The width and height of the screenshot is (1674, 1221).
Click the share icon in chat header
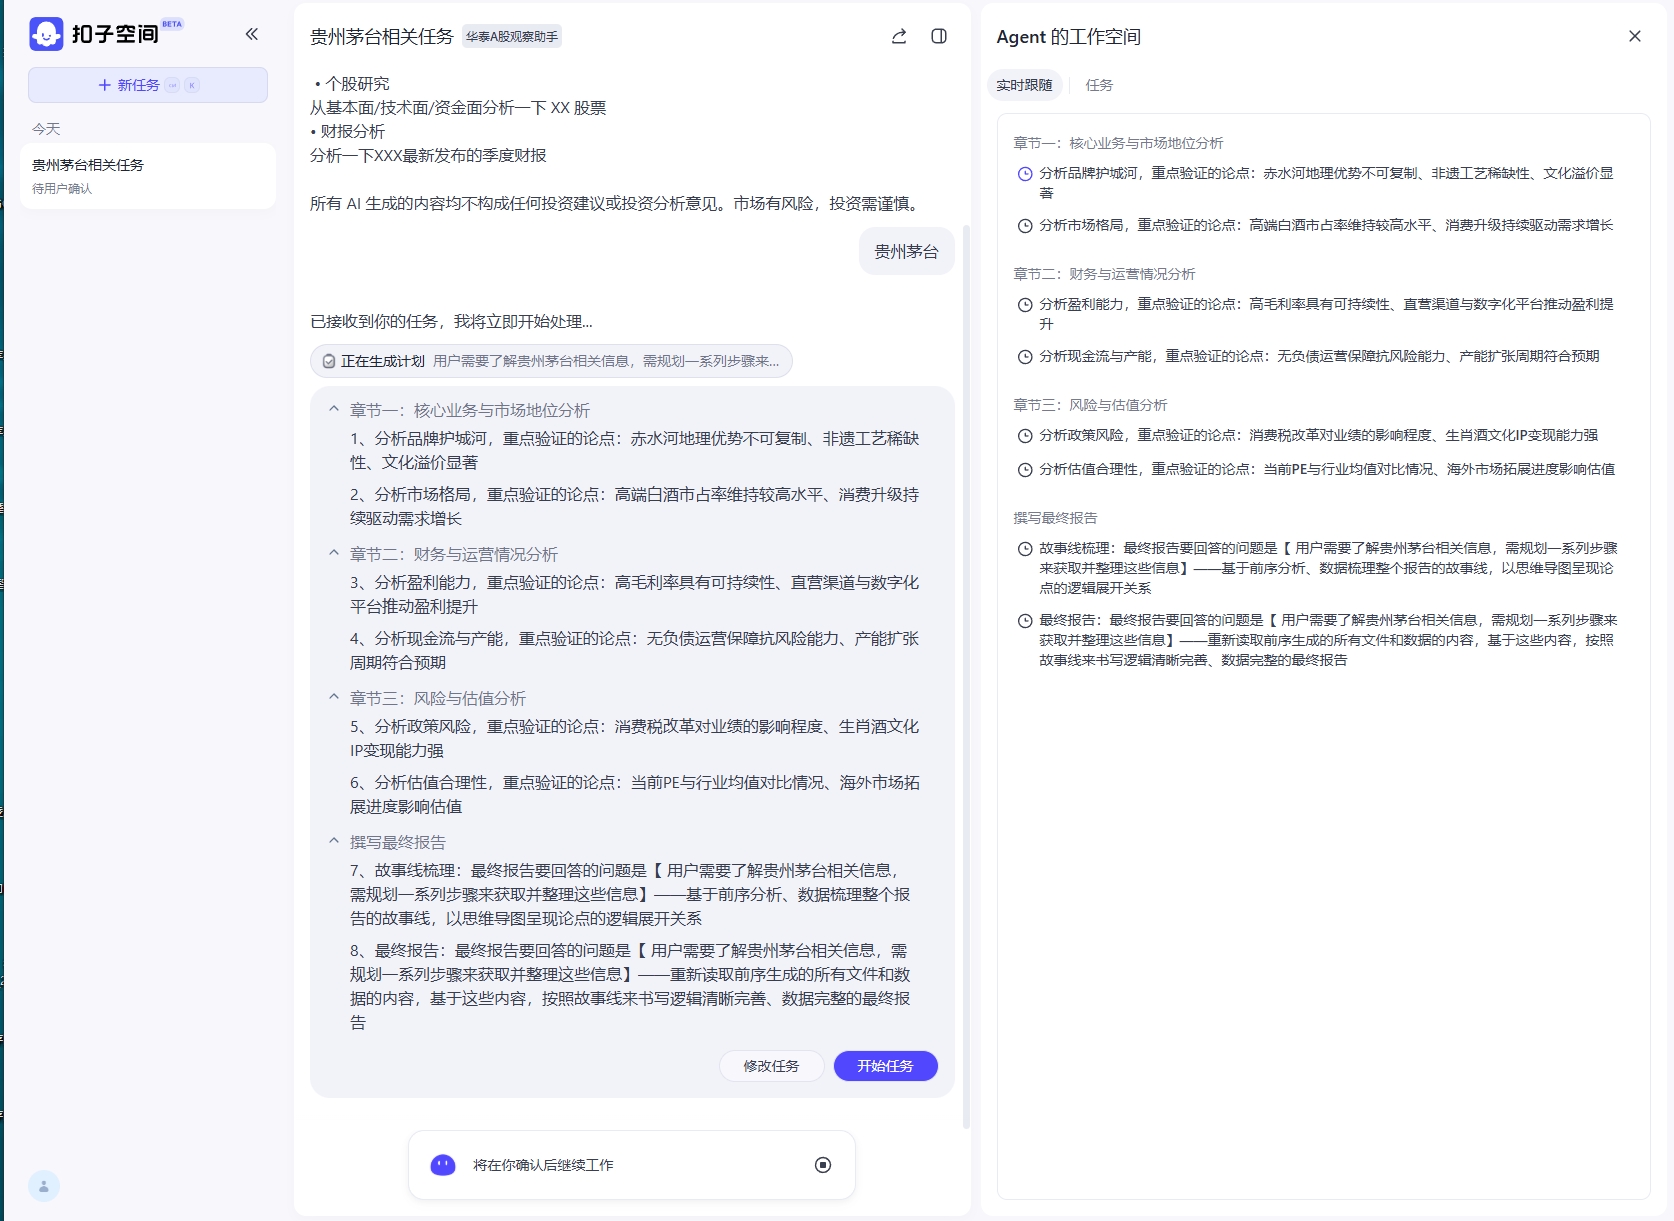click(x=899, y=36)
